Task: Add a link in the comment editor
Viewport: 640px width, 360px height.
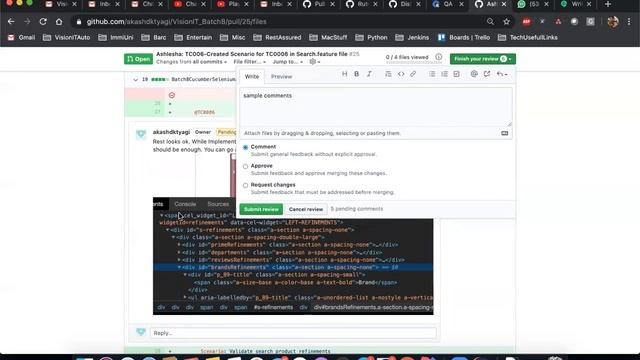Action: [x=413, y=74]
